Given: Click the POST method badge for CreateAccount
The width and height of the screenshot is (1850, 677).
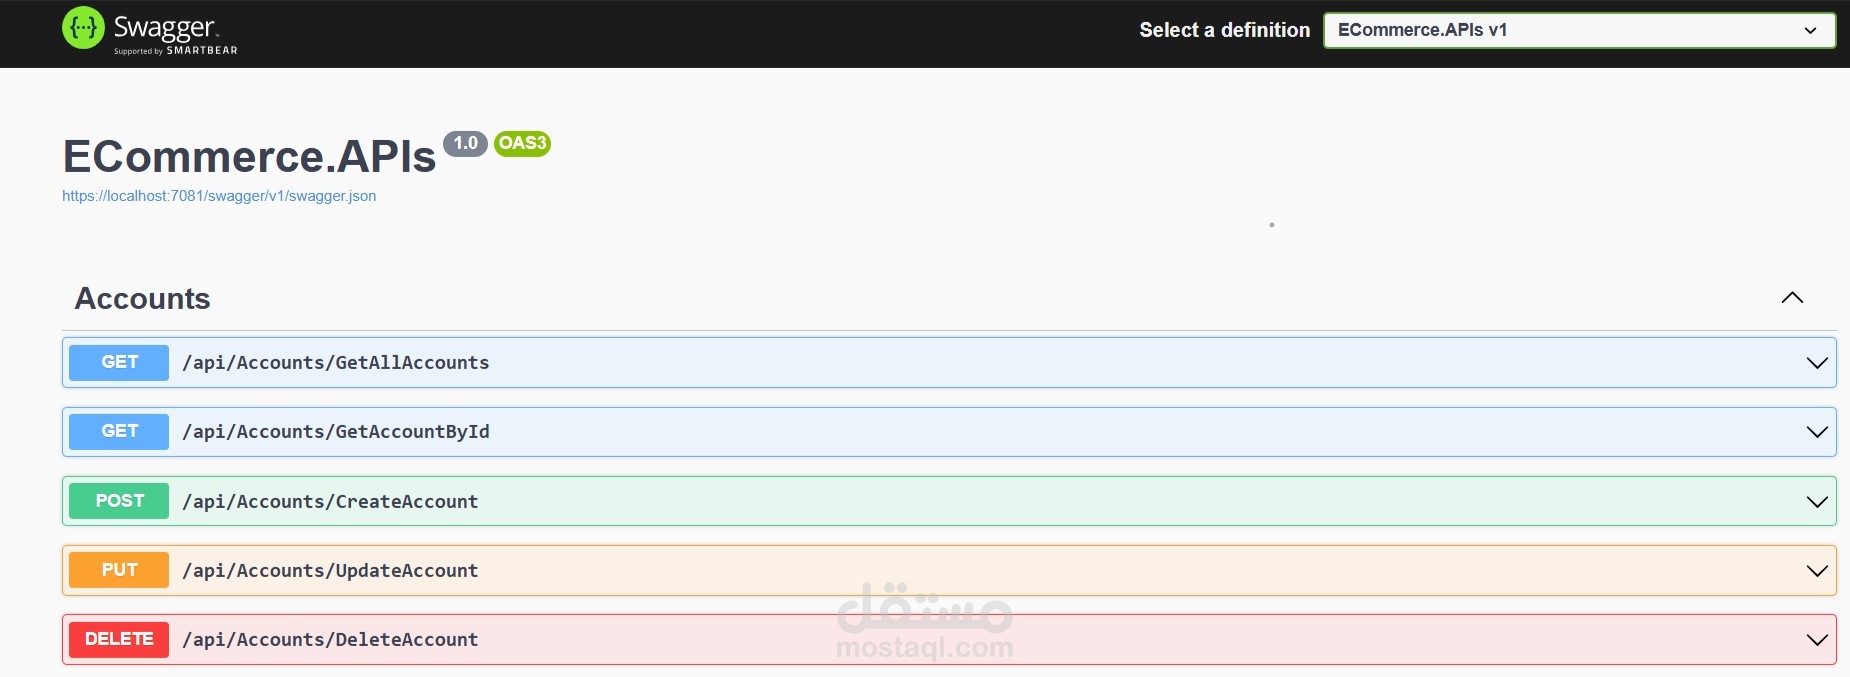Looking at the screenshot, I should 119,501.
